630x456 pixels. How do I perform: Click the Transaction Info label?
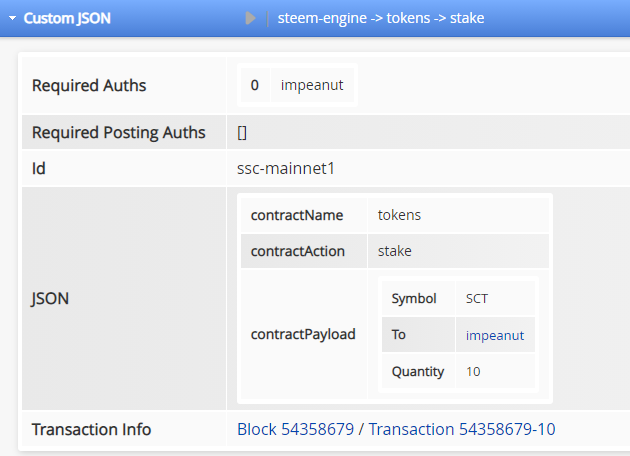[x=91, y=429]
